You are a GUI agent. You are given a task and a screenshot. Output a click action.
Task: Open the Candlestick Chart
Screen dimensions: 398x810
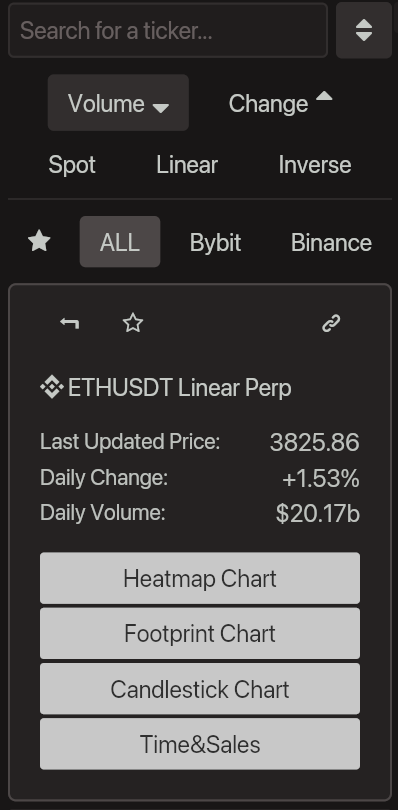(x=200, y=689)
